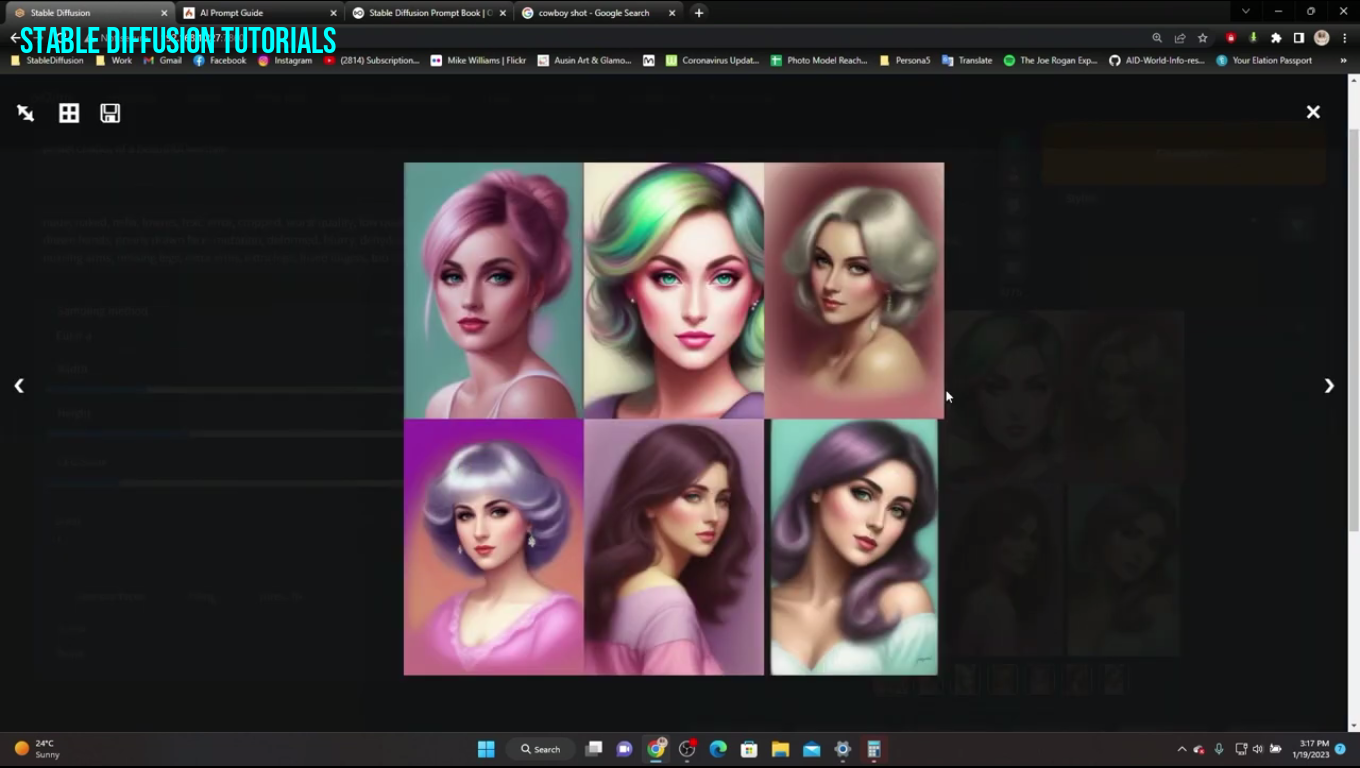Open Ausin Art & Glamo bookmark
The height and width of the screenshot is (768, 1360).
[584, 60]
